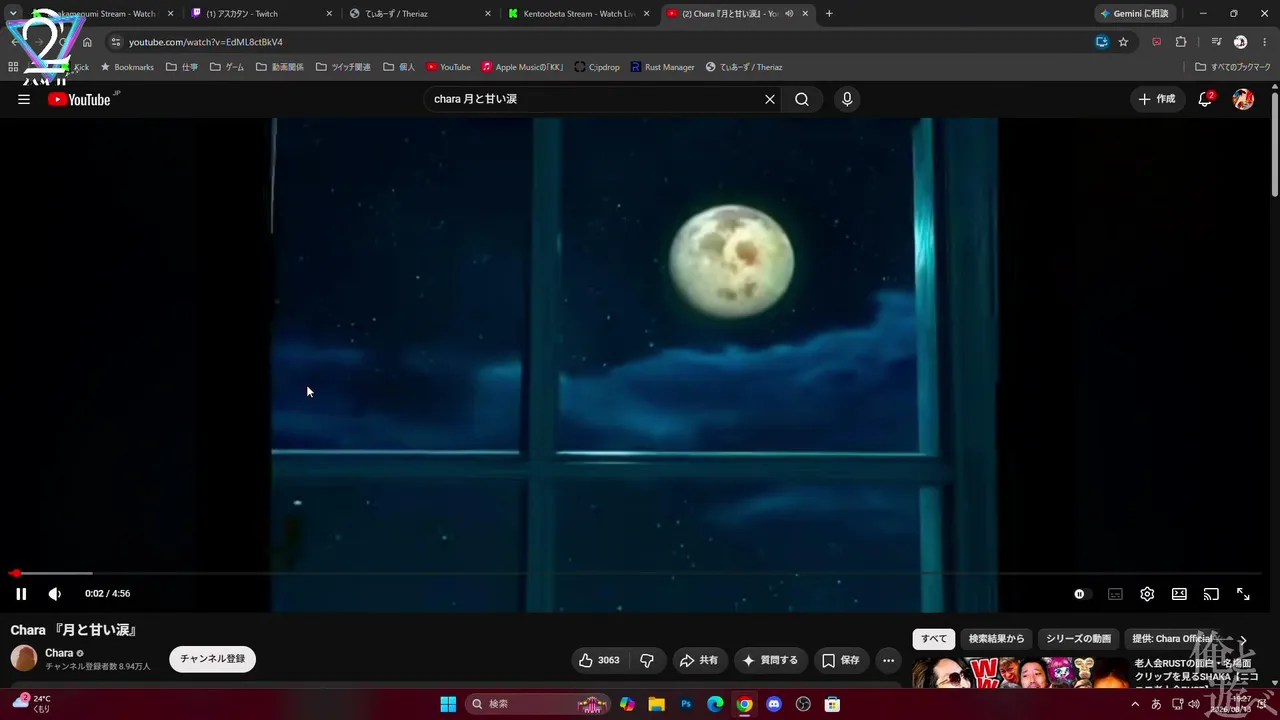Select the すべて filter chip
The image size is (1280, 720).
[934, 639]
